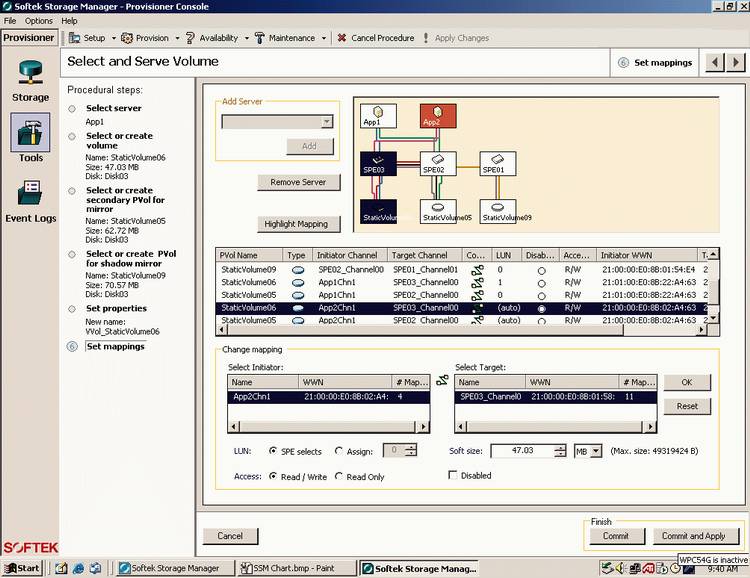
Task: Click Reset button
Action: 687,406
